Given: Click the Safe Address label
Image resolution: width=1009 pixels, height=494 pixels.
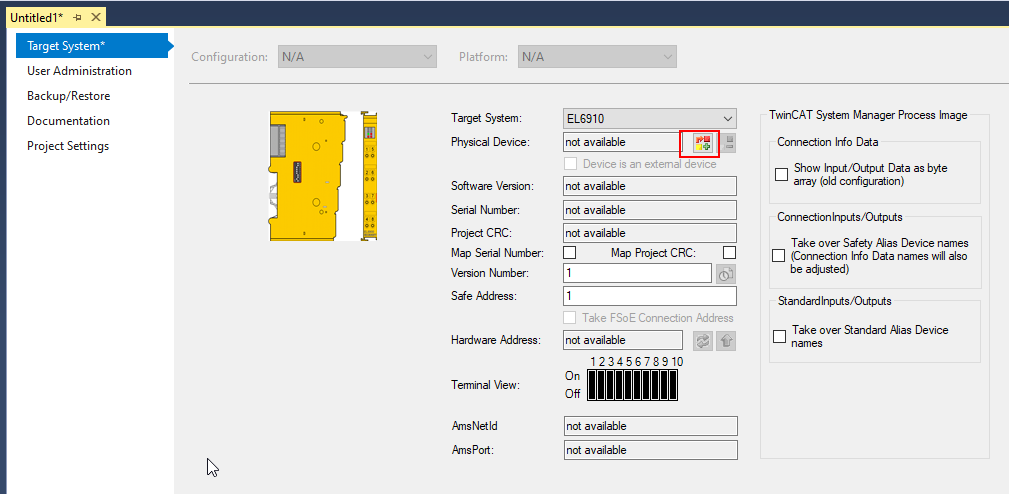Looking at the screenshot, I should pos(484,296).
